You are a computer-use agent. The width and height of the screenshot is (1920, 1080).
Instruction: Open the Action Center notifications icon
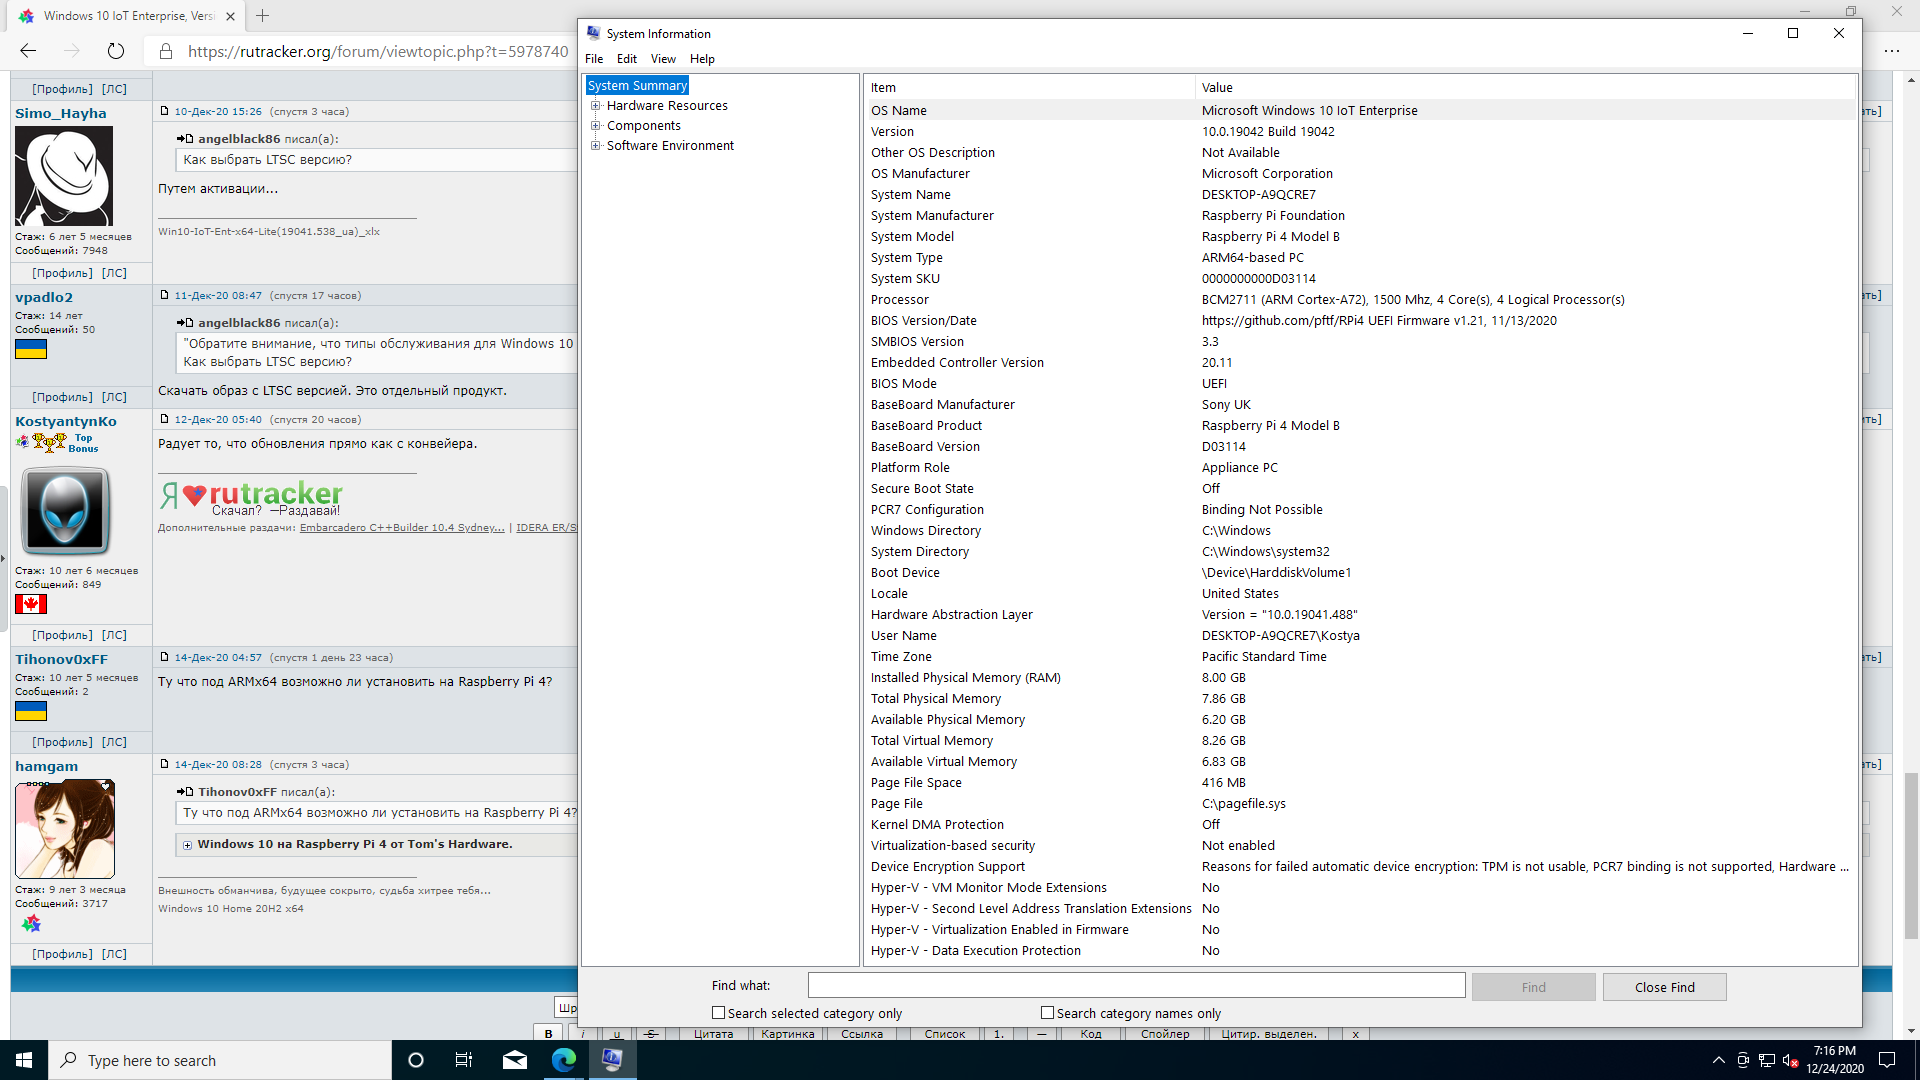[x=1887, y=1060]
